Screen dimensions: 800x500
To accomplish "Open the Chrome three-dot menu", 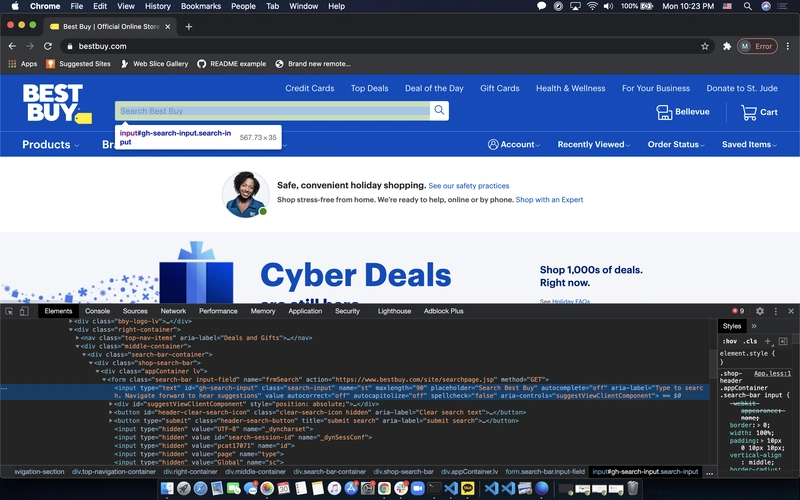I will [x=788, y=46].
